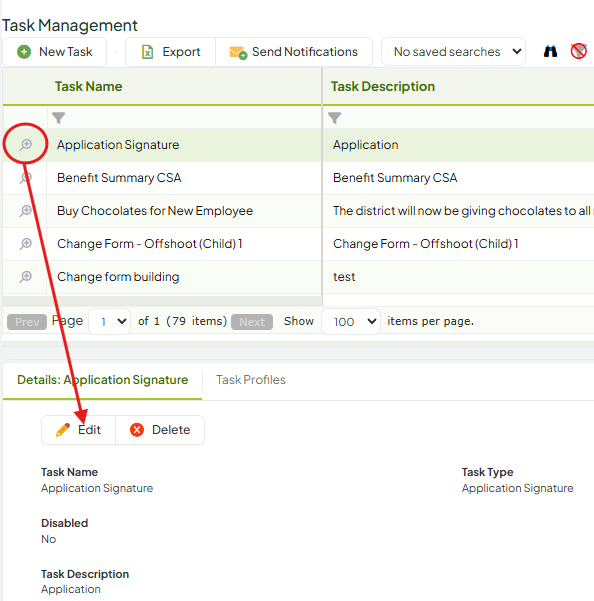Click the Excel sheet icon on Export

(148, 52)
